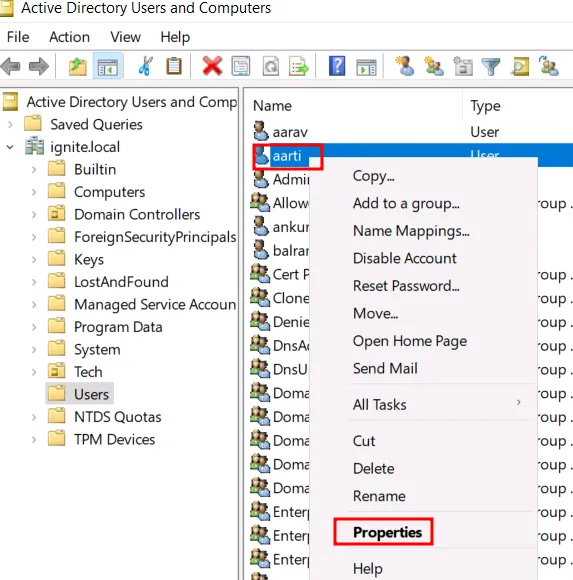Select Add to a group option
The image size is (573, 580).
406,203
